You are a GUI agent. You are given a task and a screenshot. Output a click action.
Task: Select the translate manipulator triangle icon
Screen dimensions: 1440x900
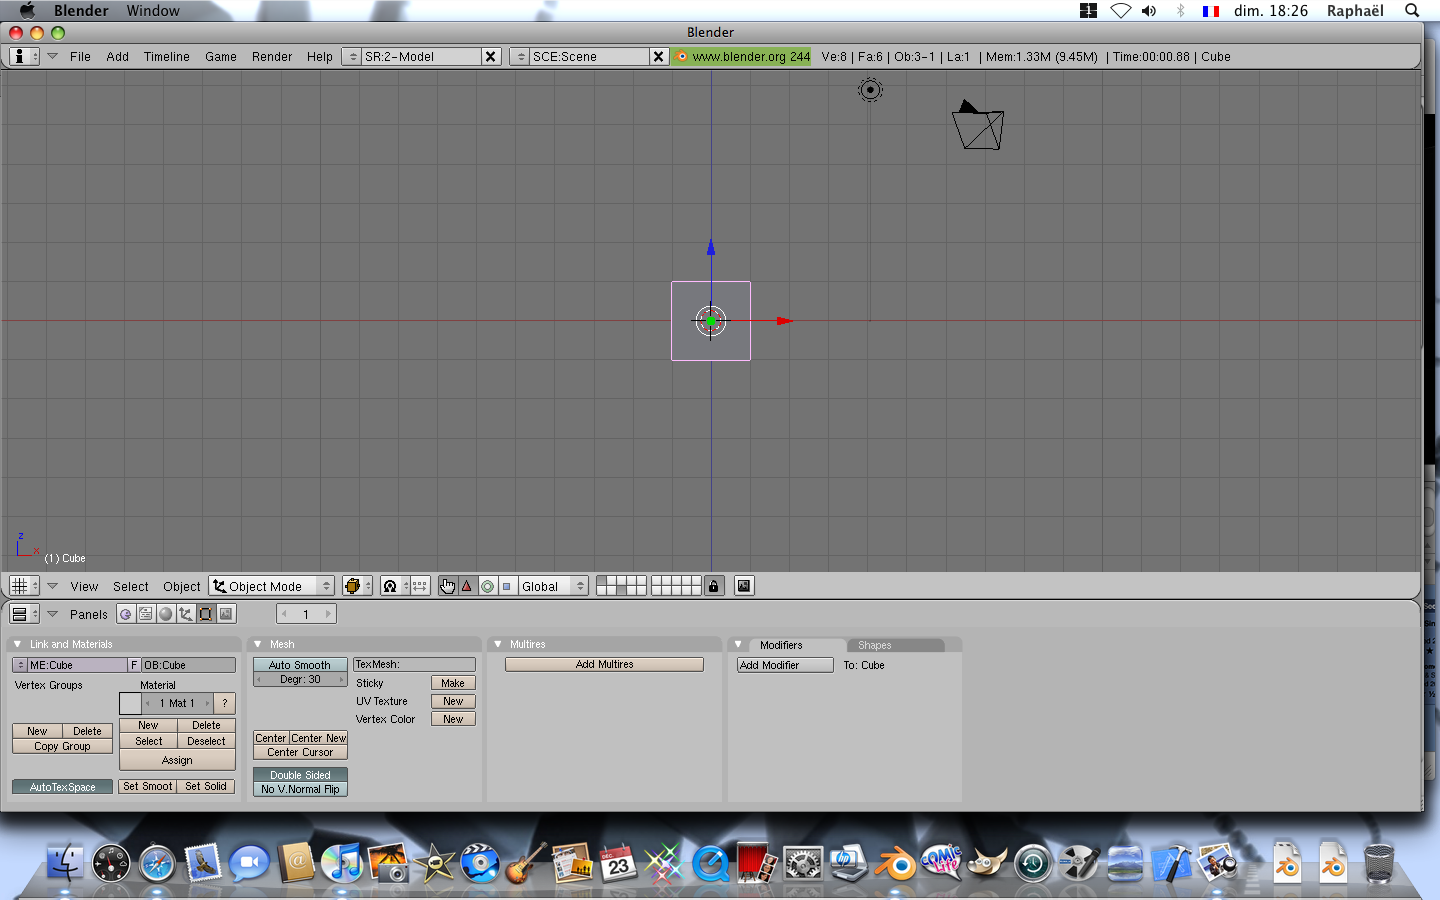467,586
